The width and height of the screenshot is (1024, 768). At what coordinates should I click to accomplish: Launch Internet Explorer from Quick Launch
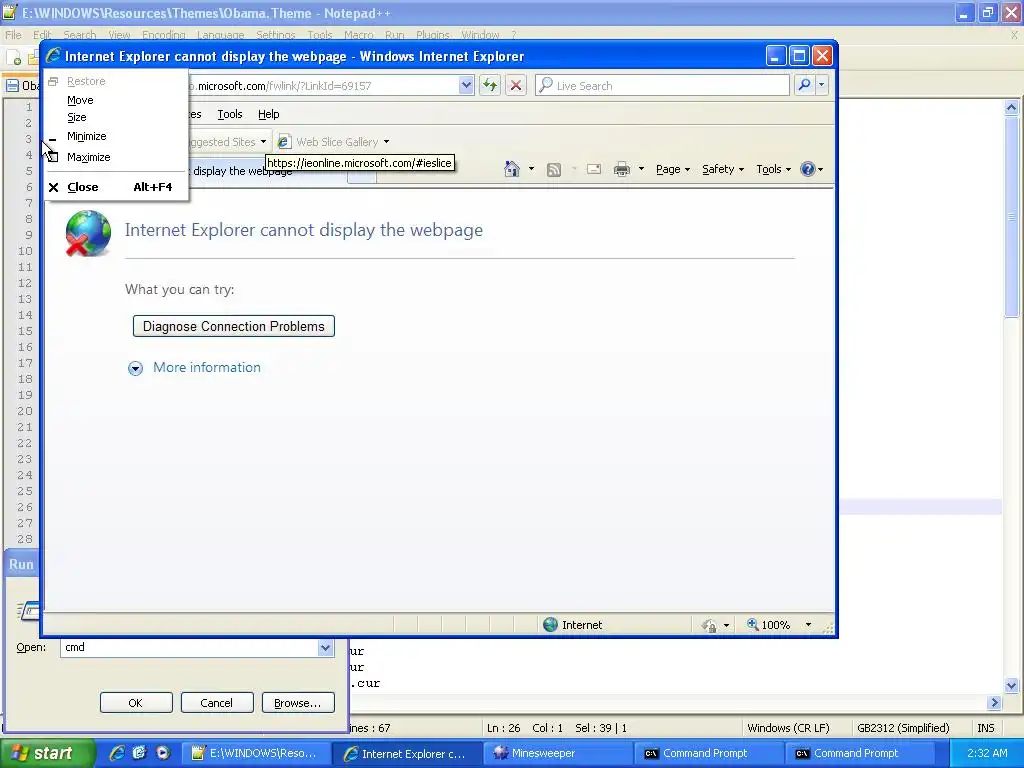[117, 753]
